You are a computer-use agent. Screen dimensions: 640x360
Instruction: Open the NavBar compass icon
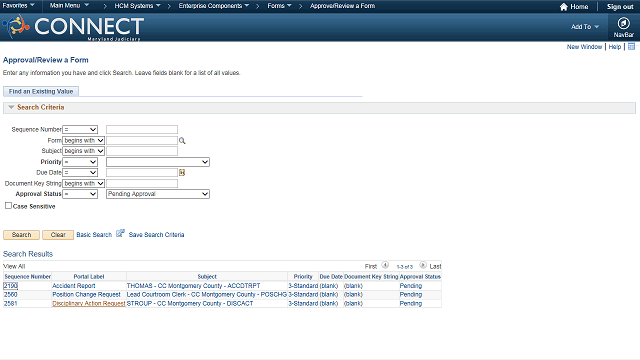[x=623, y=23]
